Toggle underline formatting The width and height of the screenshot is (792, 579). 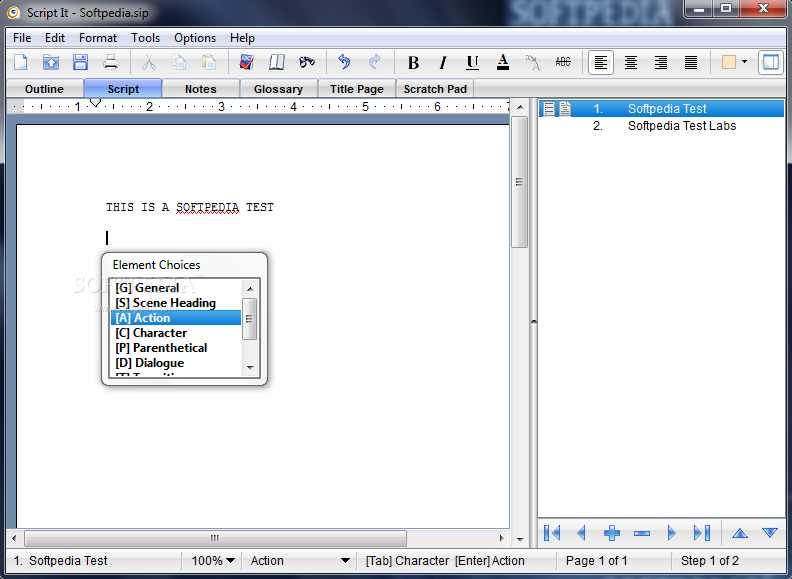click(473, 62)
